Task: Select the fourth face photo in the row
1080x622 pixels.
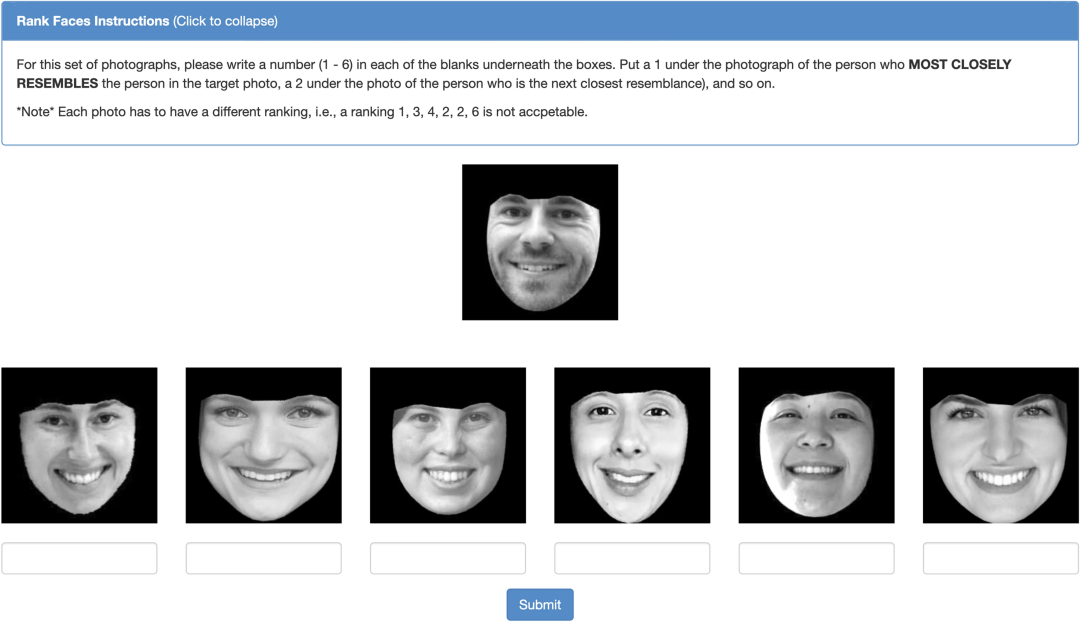Action: pos(632,445)
